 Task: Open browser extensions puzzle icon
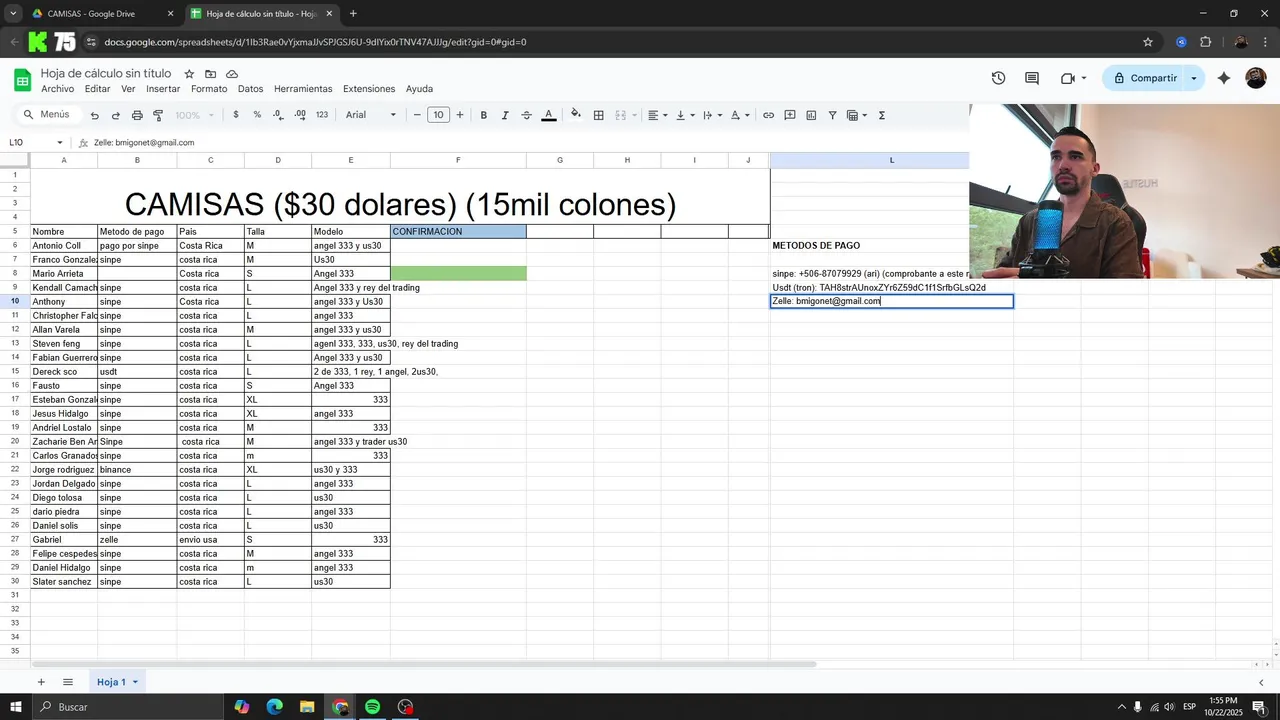pyautogui.click(x=1205, y=42)
